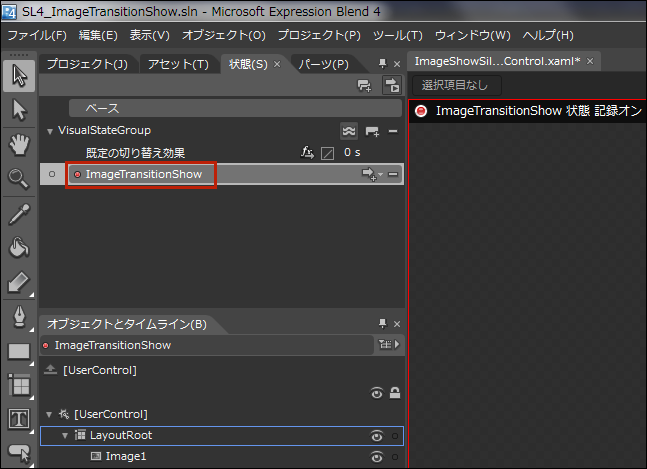Hide Image1 with eye icon
The image size is (647, 469).
tap(376, 457)
